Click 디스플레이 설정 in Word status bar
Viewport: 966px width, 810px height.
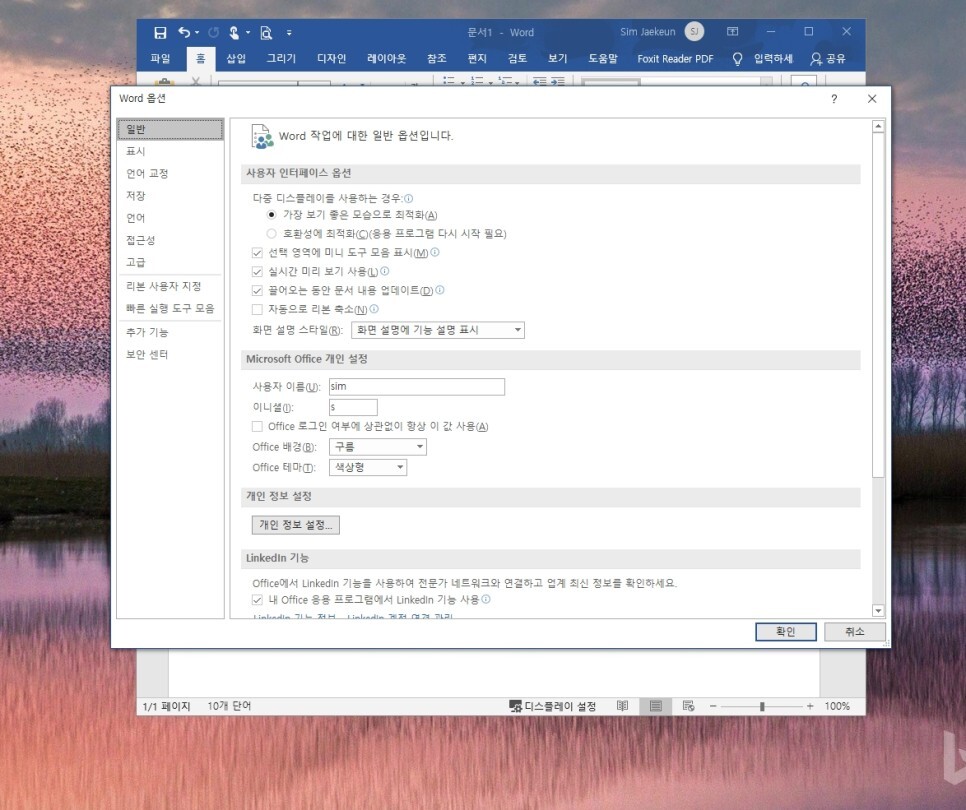(553, 707)
